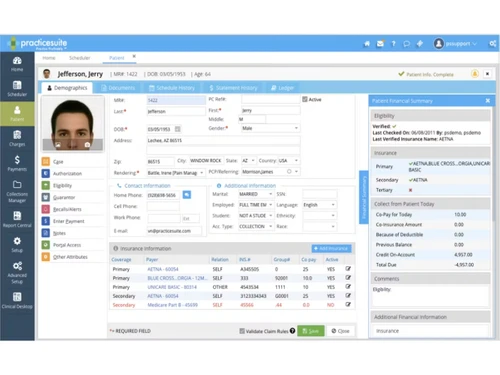
Task: Click the patient alert bell icon
Action: coord(475,74)
